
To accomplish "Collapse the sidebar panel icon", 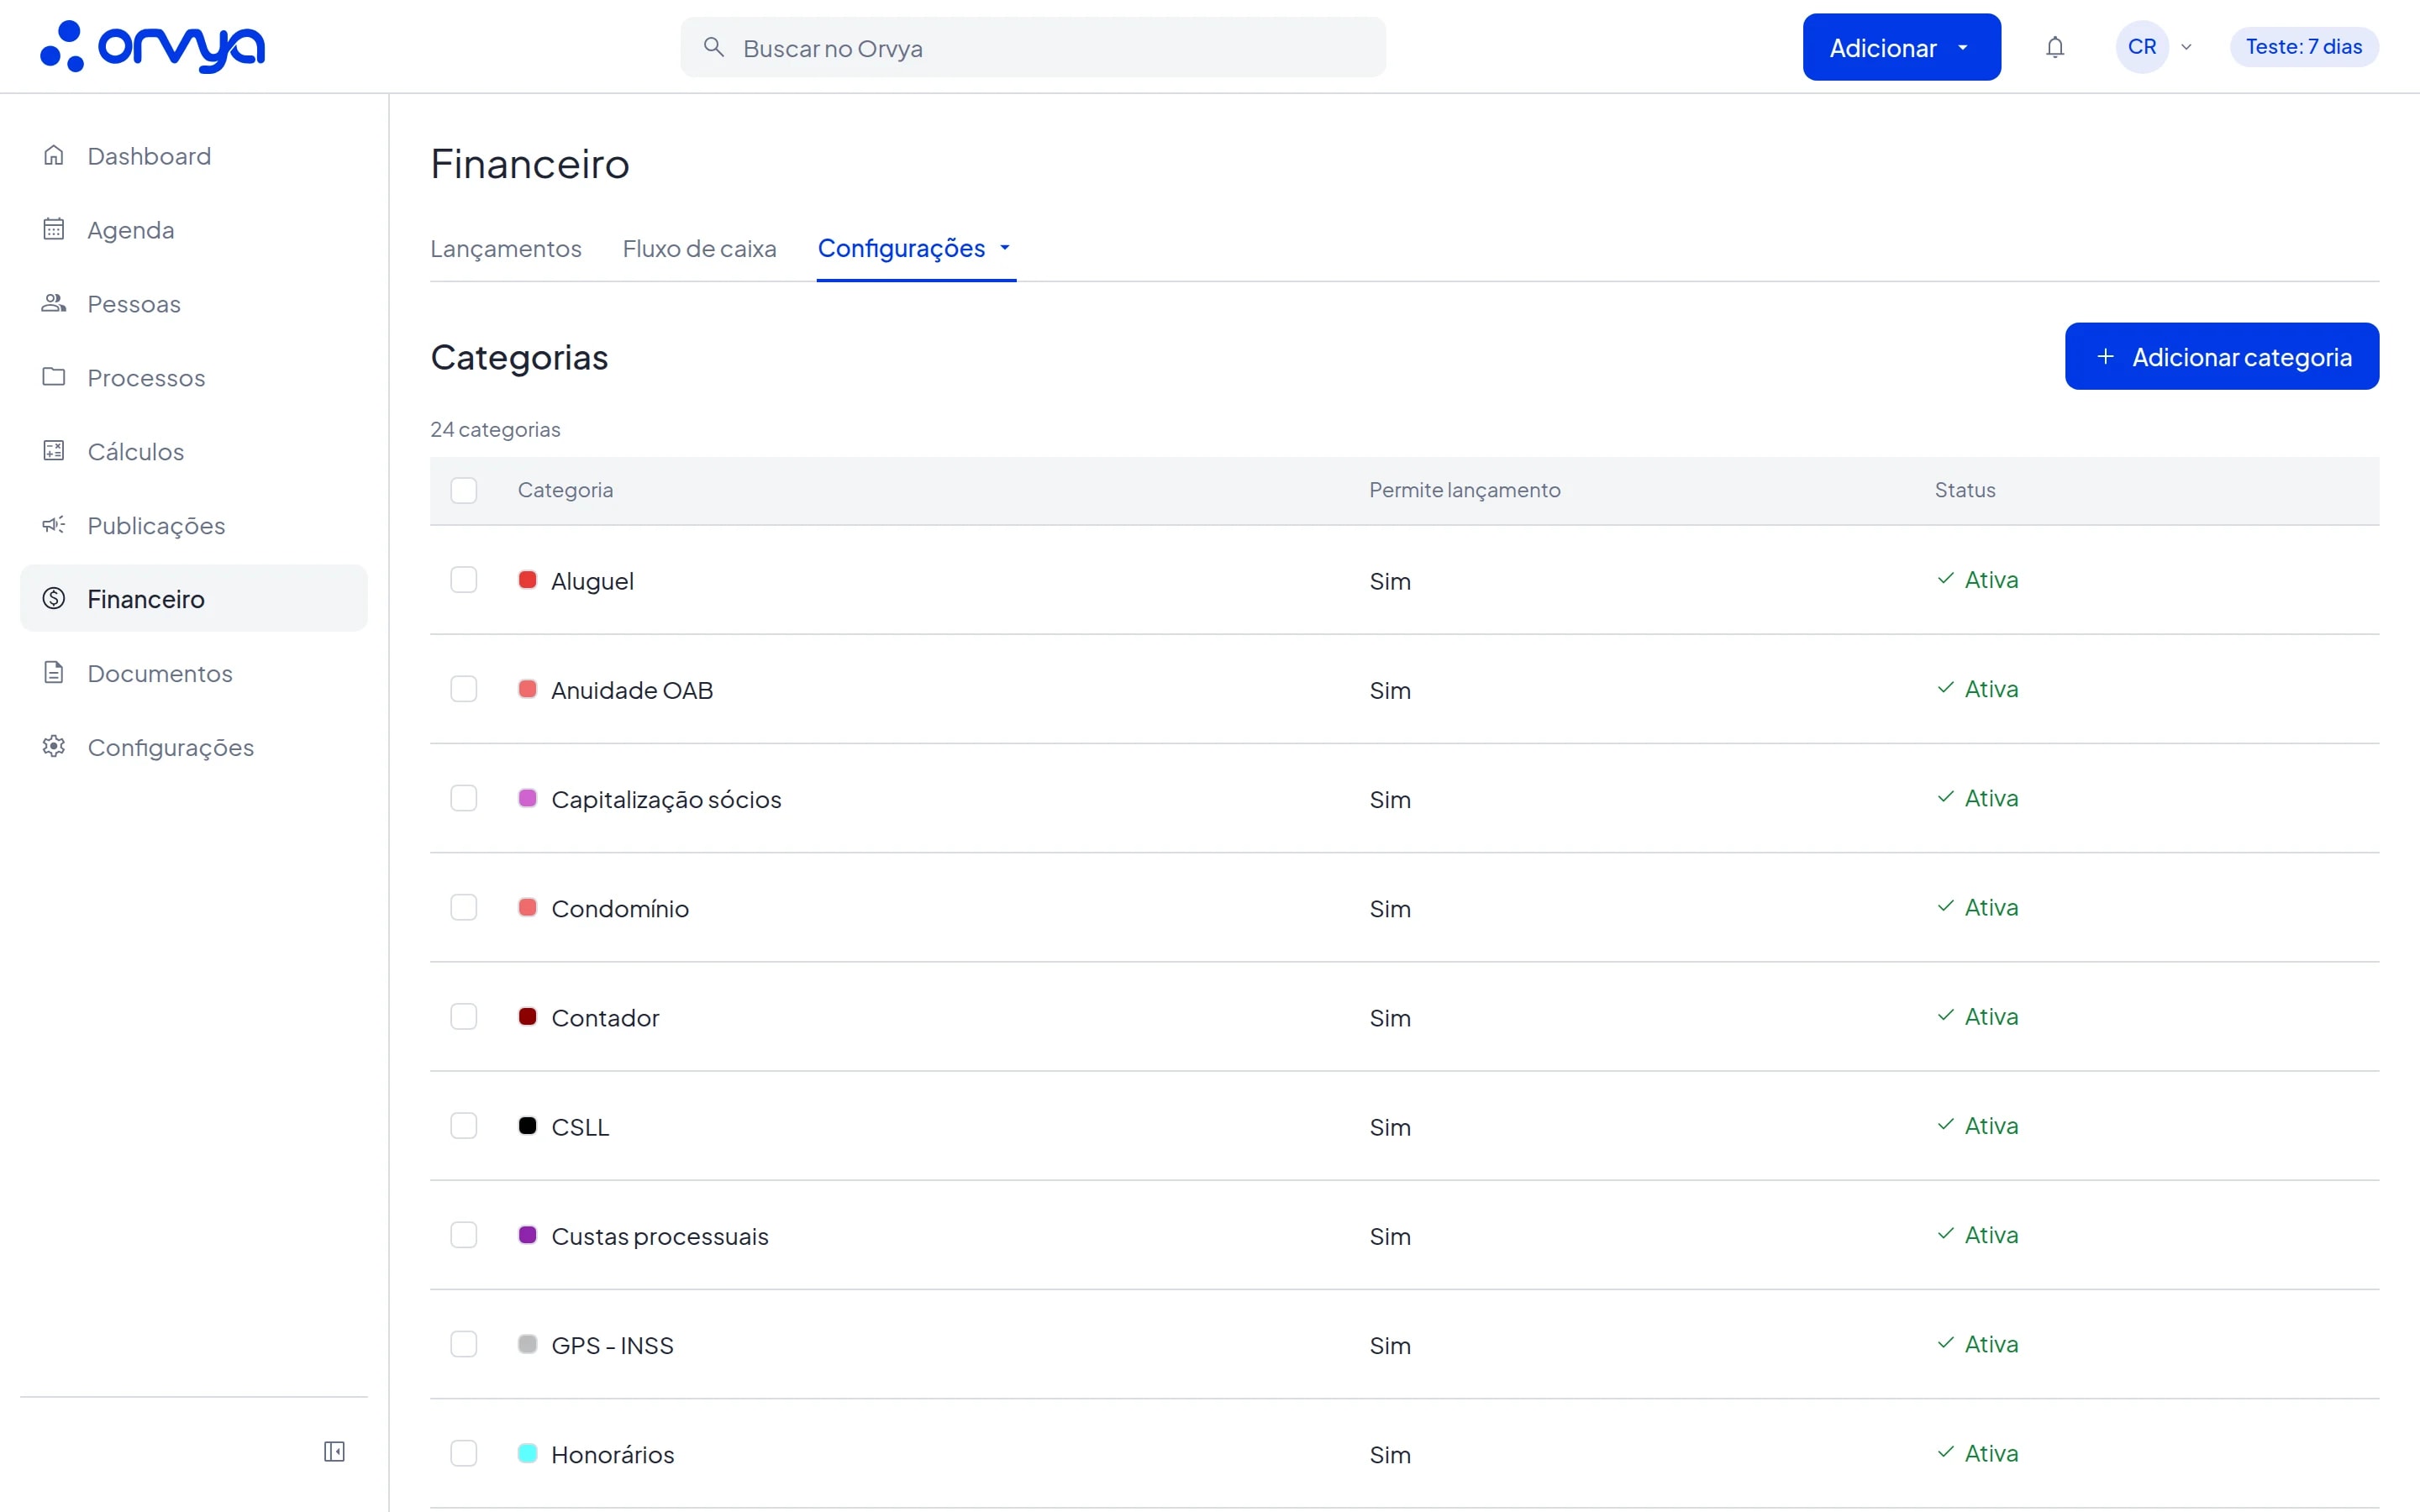I will (x=334, y=1451).
